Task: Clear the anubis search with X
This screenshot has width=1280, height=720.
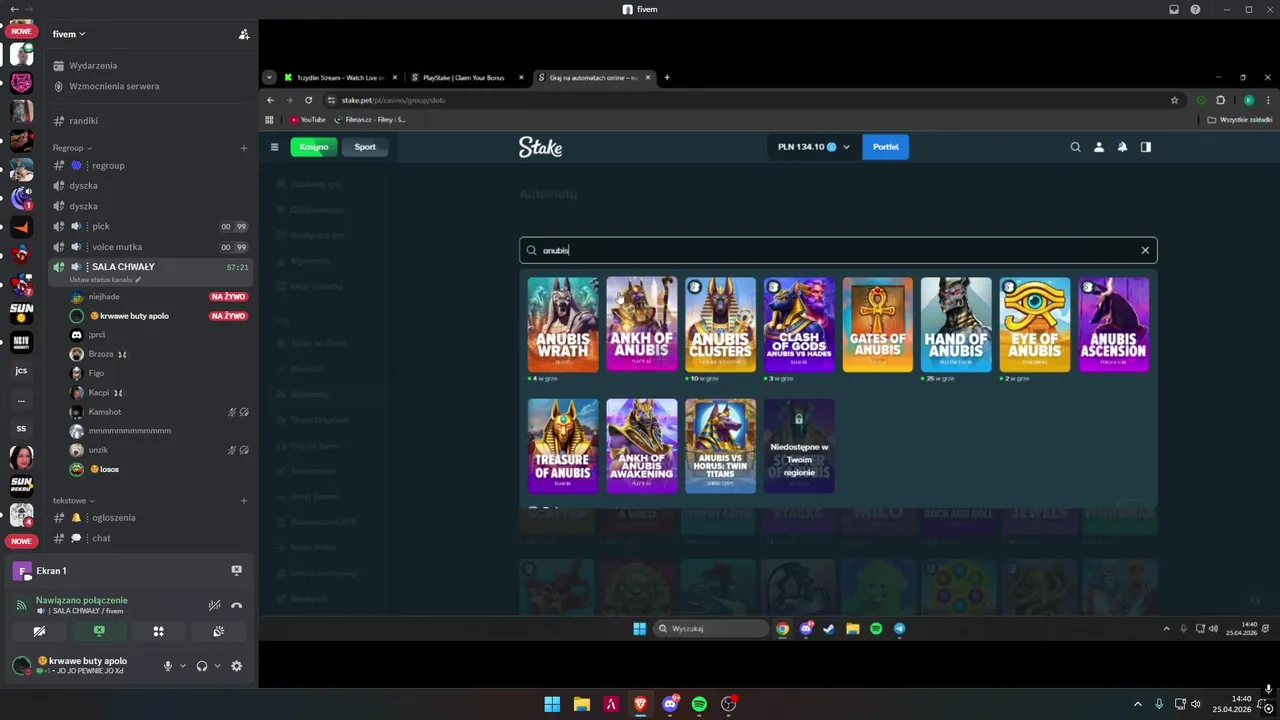Action: (1145, 250)
